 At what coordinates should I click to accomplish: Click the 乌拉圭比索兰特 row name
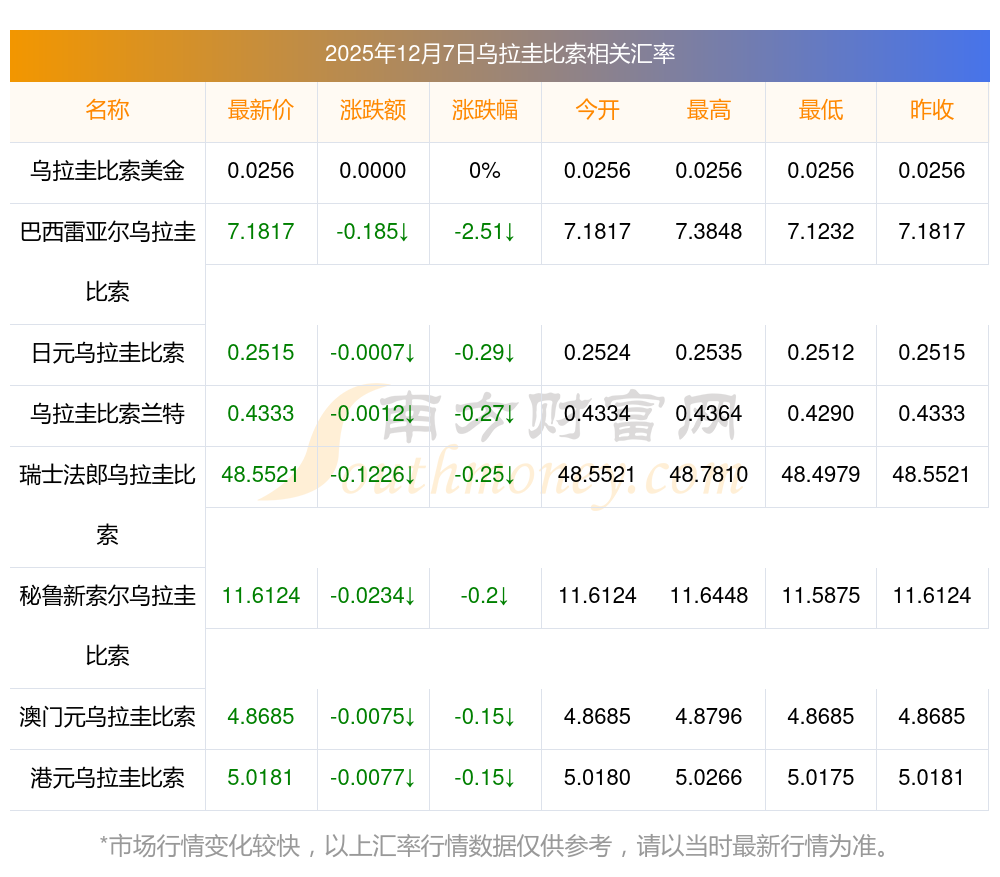[x=107, y=414]
